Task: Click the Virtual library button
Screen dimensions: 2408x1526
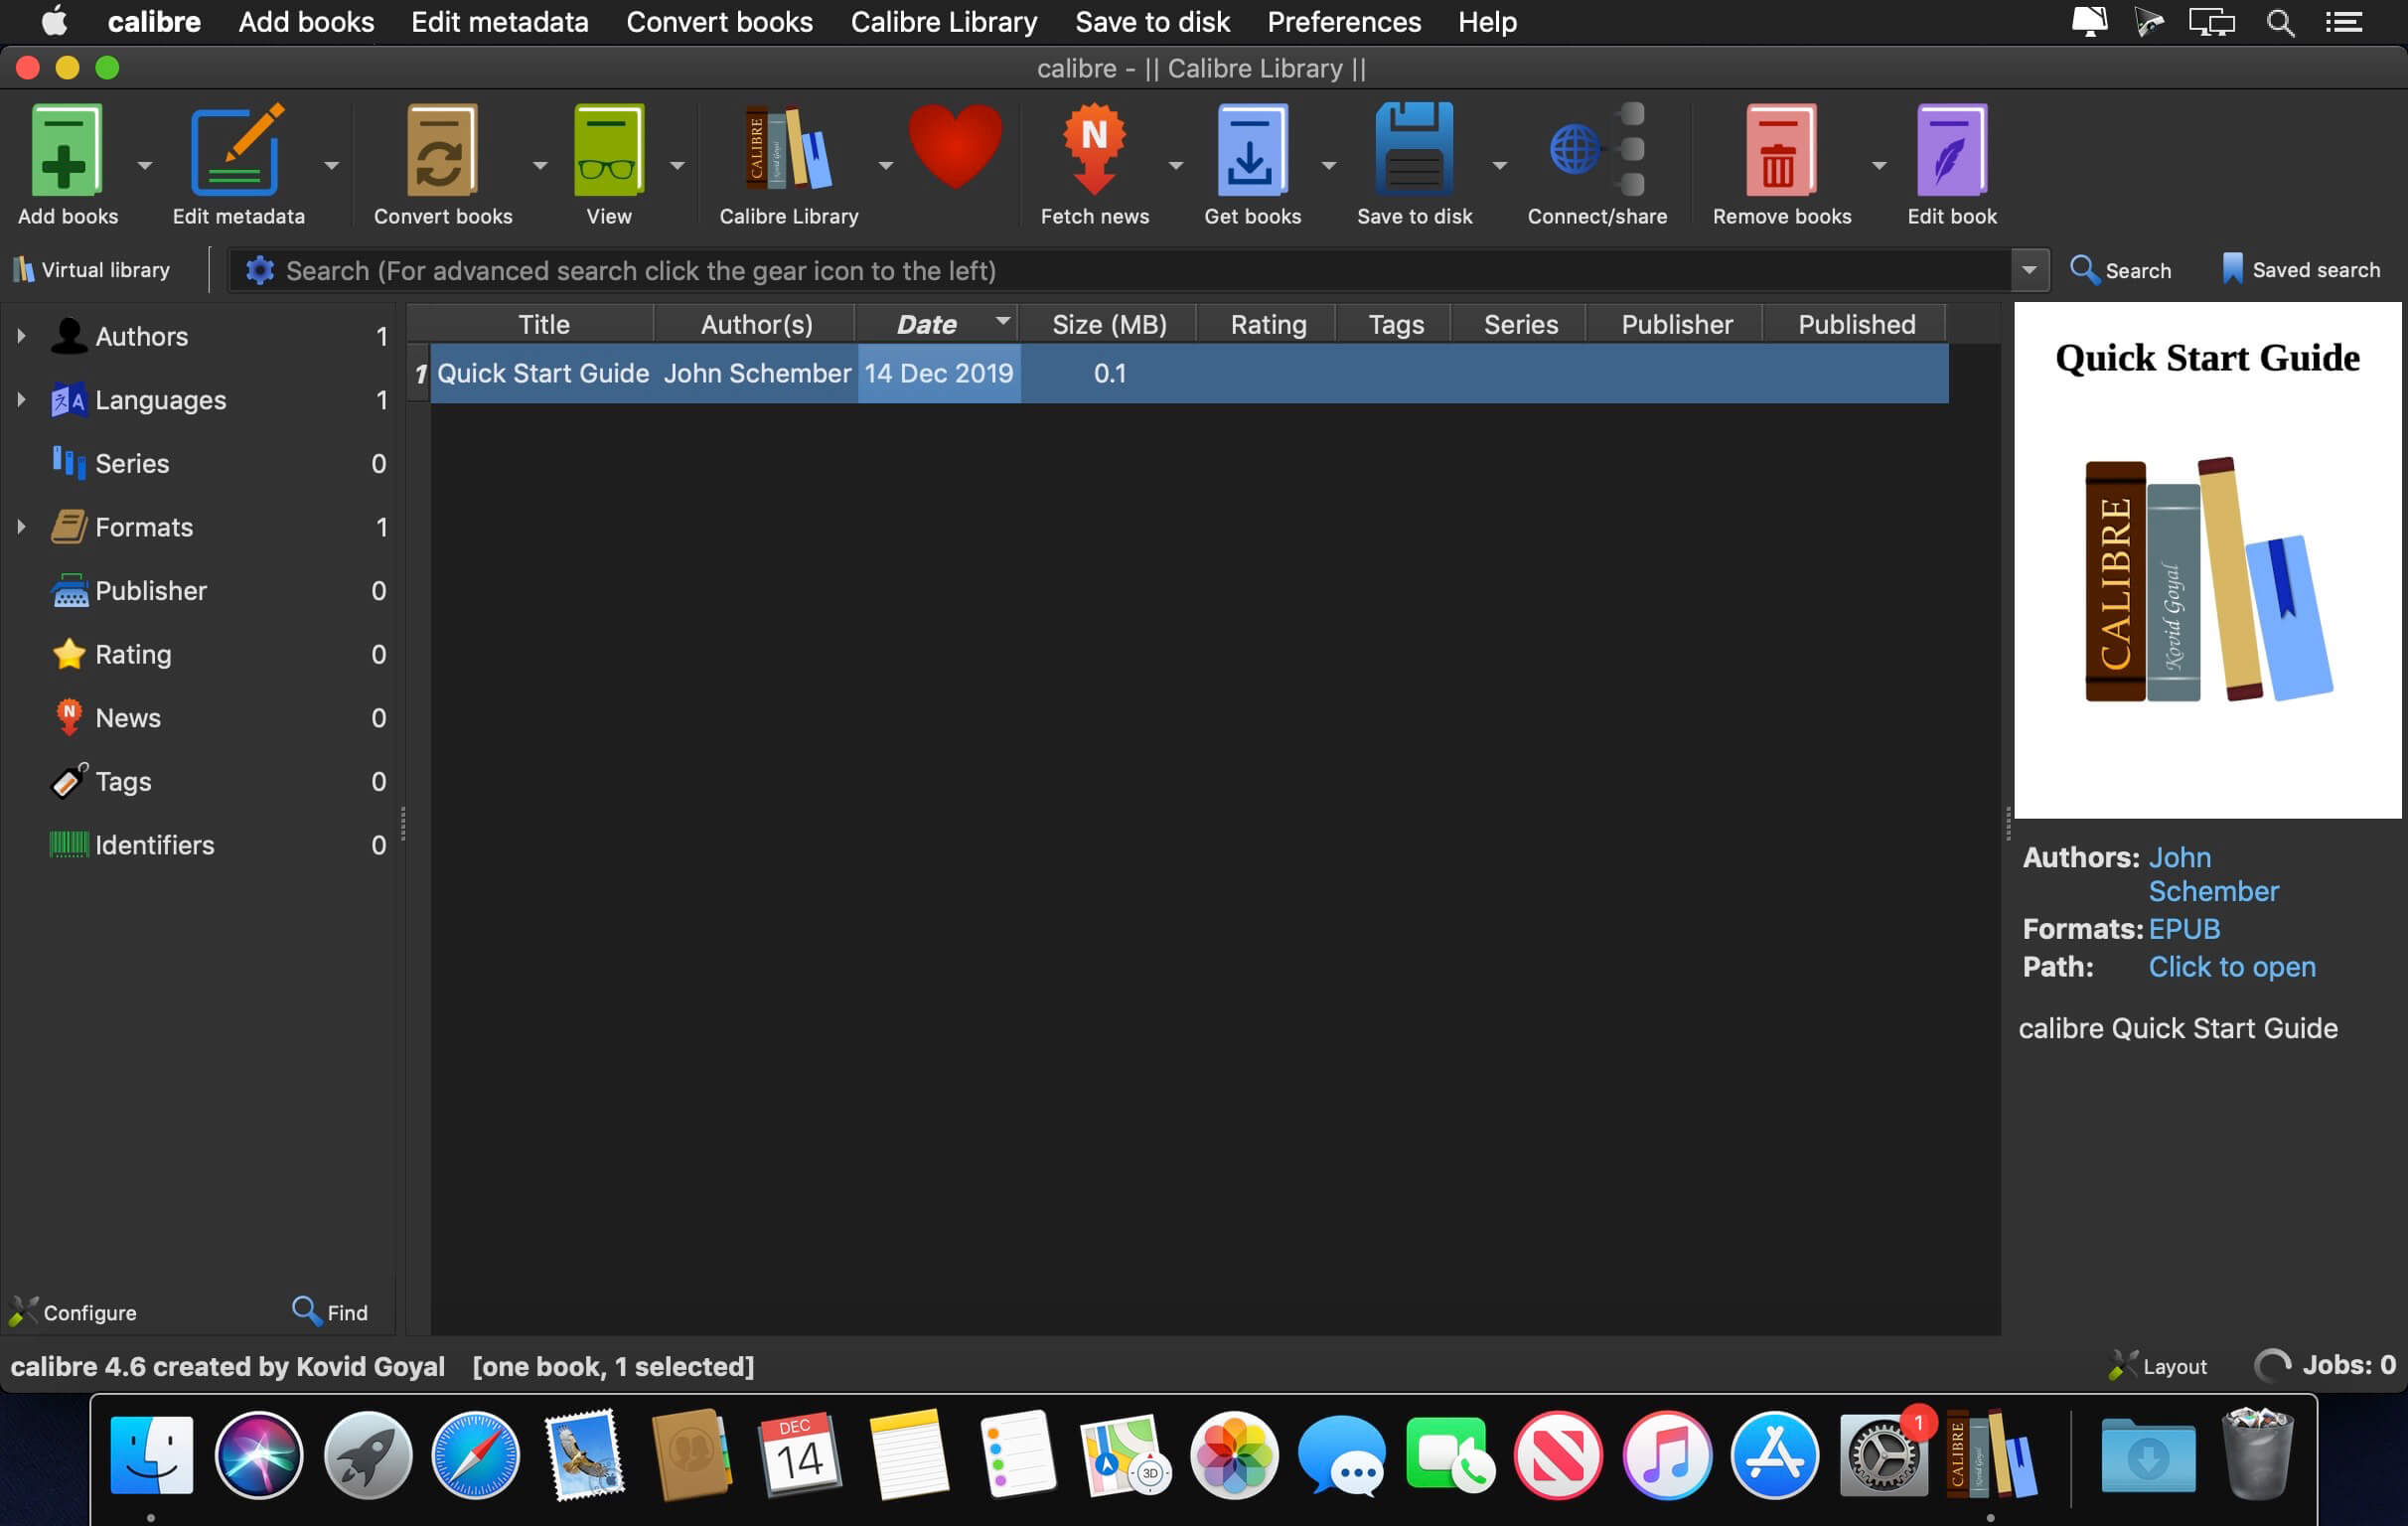Action: click(x=92, y=270)
